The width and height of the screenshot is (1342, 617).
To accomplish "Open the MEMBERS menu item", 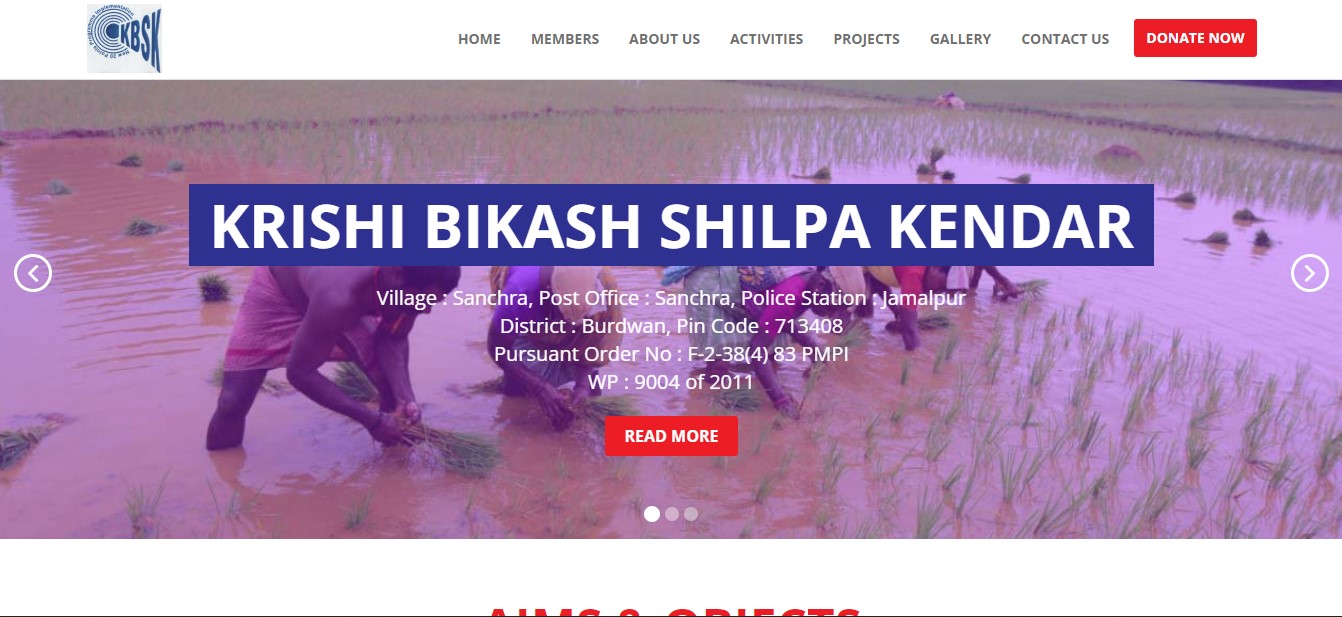I will [565, 39].
